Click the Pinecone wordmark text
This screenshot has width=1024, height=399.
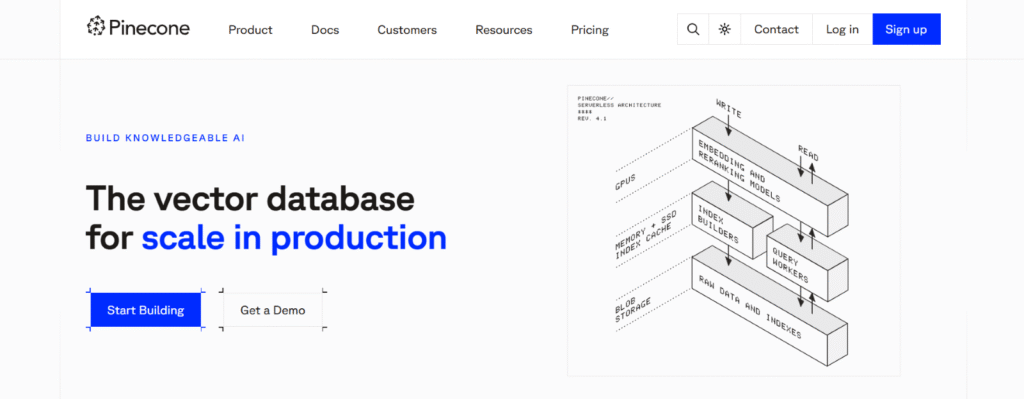pyautogui.click(x=149, y=27)
